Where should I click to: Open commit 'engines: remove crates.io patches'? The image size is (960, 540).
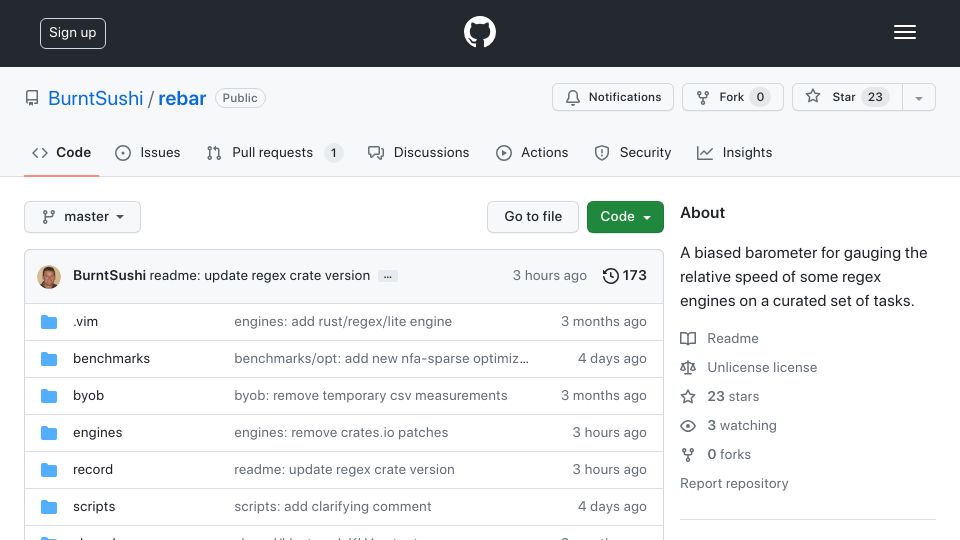(x=341, y=432)
